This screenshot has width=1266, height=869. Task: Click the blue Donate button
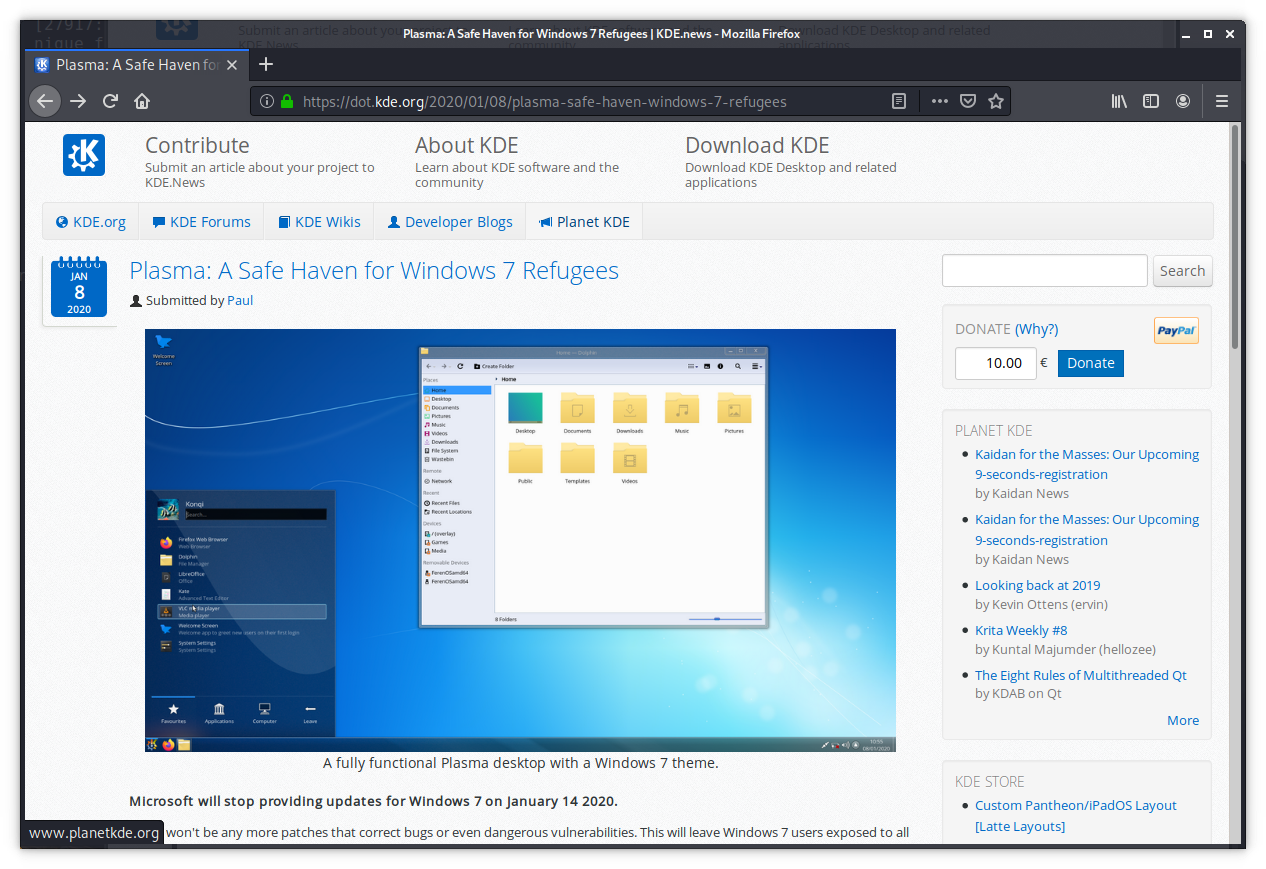[x=1091, y=363]
